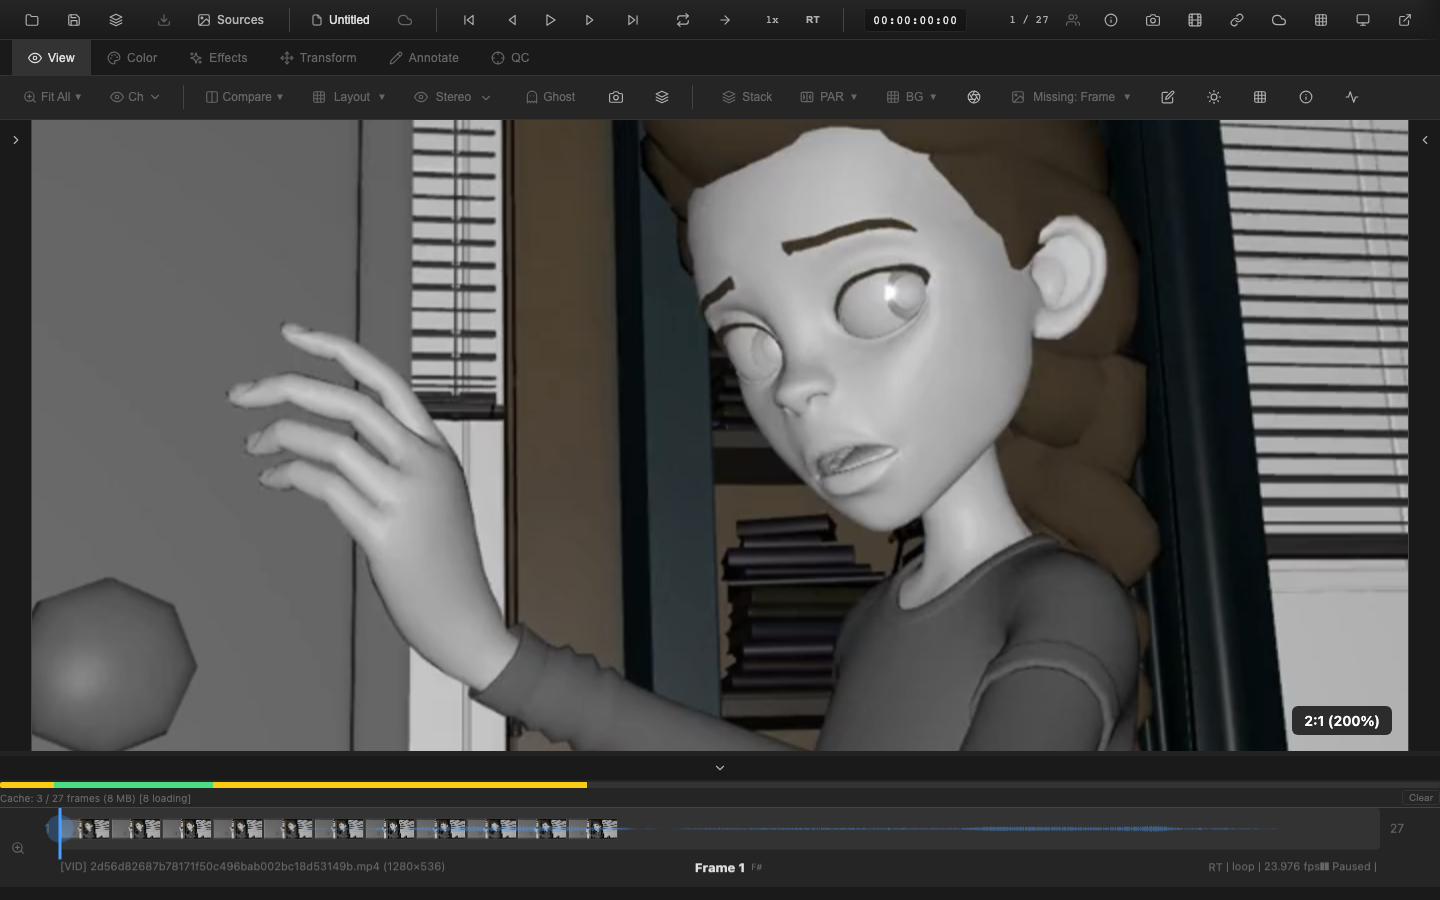Screen dimensions: 1440x900
Task: Enable looping playback
Action: click(x=682, y=19)
